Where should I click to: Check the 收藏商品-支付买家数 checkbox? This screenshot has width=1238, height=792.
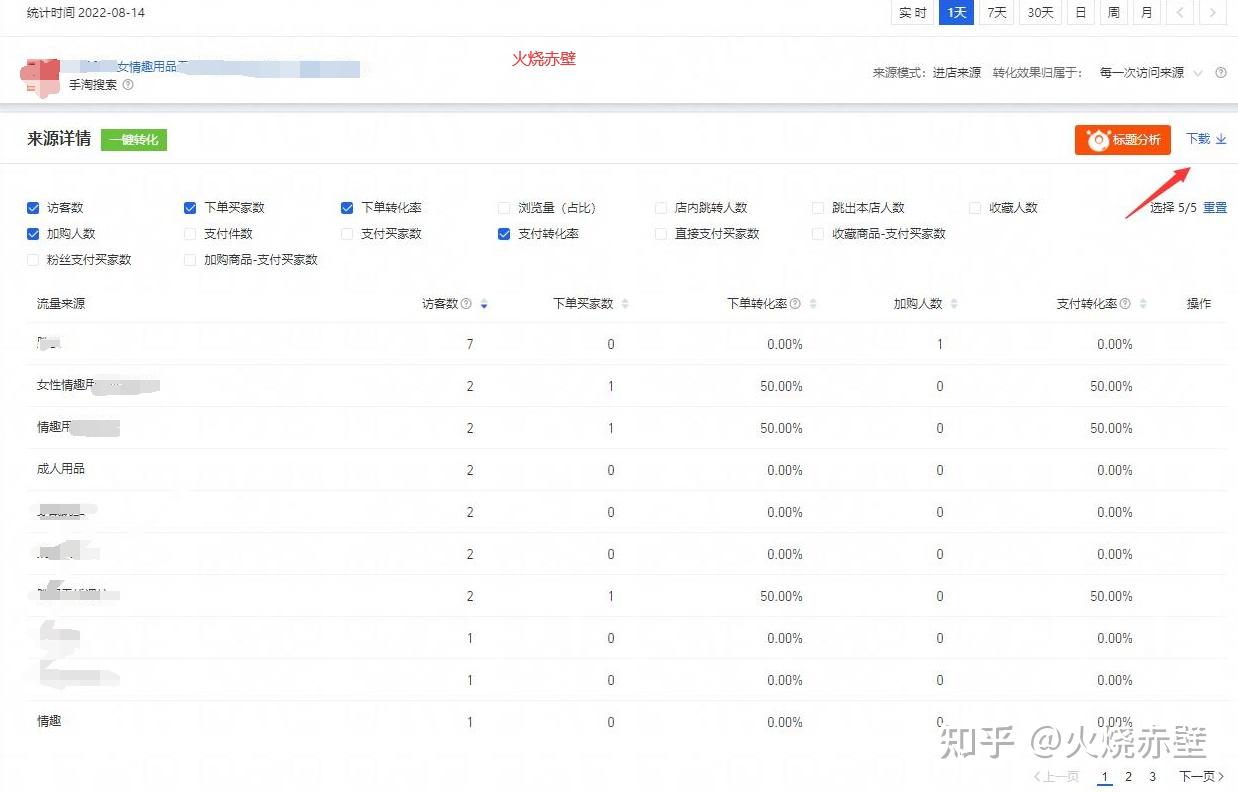[x=818, y=234]
